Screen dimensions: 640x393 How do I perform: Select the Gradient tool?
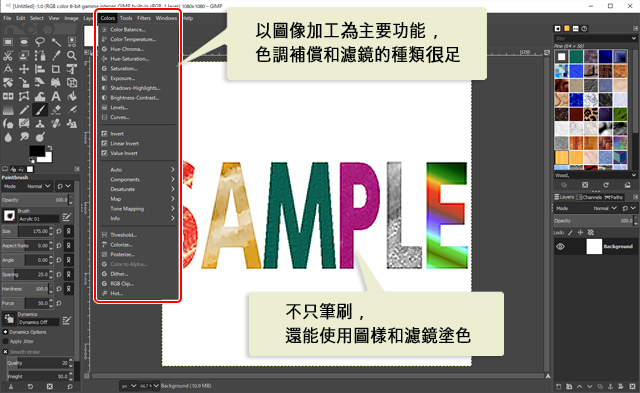(8, 110)
